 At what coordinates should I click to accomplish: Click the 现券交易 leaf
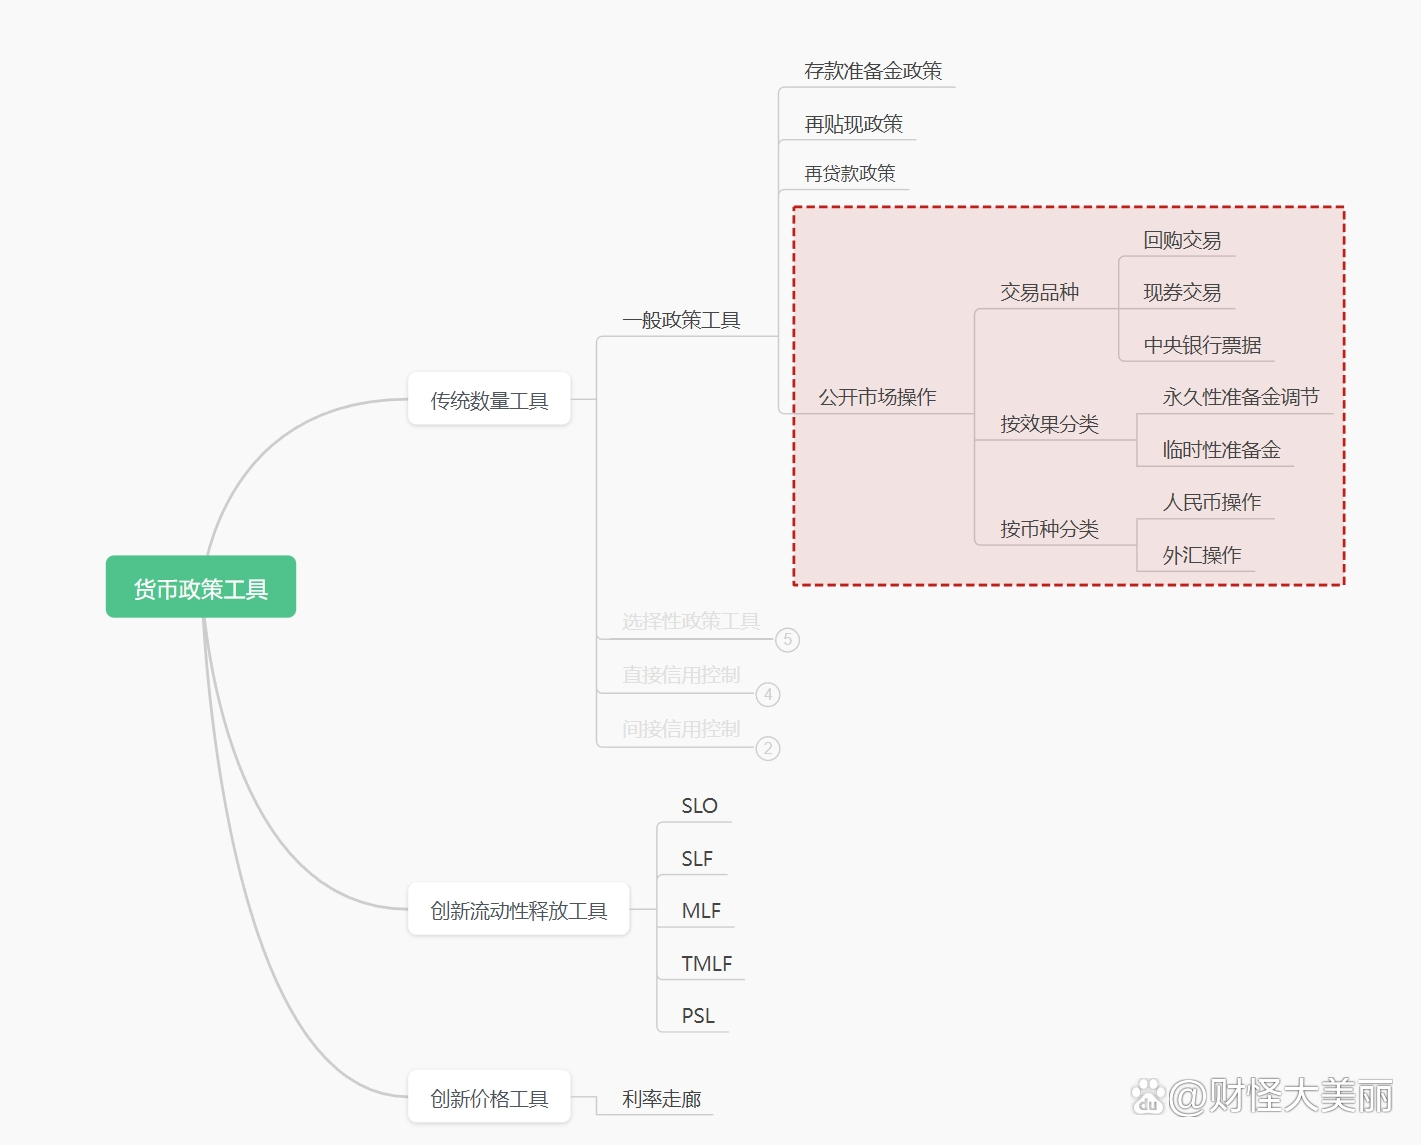click(1182, 292)
